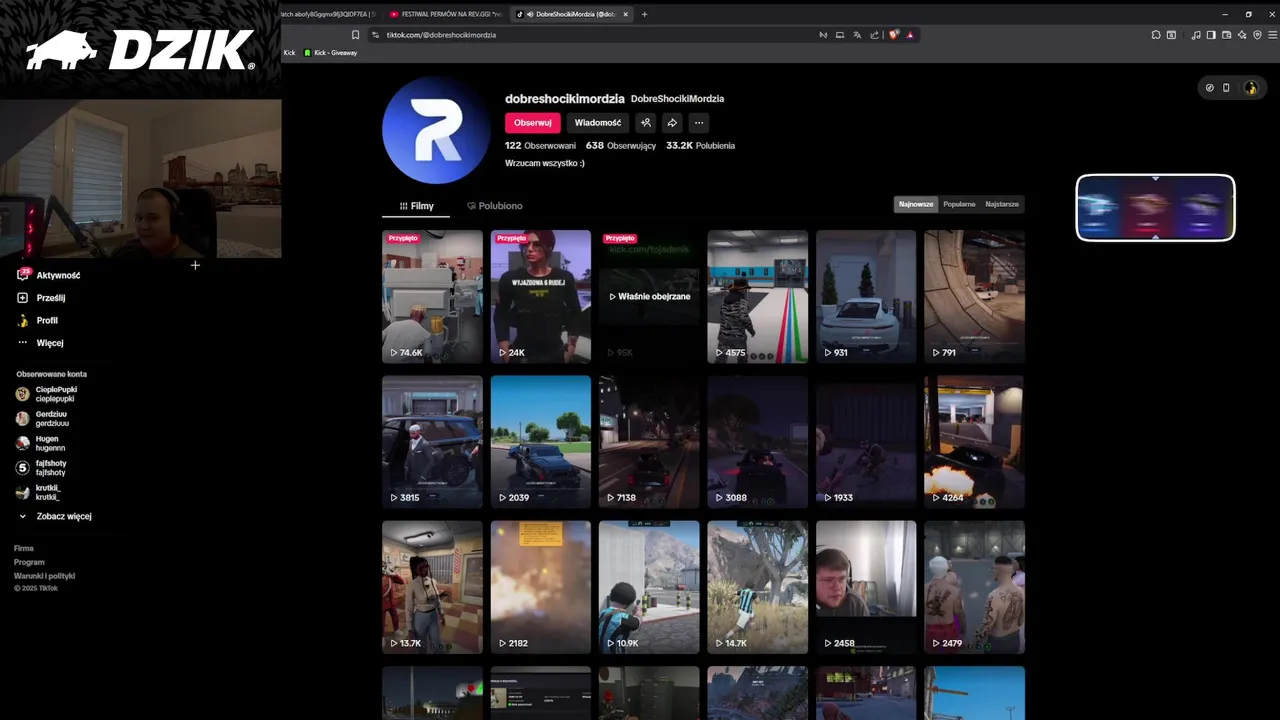Click the site settings icon before URL
Viewport: 1280px width, 720px height.
click(x=375, y=35)
